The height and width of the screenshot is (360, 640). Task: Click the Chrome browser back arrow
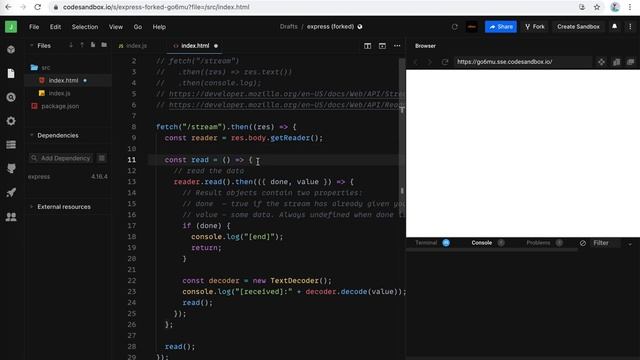pyautogui.click(x=8, y=7)
